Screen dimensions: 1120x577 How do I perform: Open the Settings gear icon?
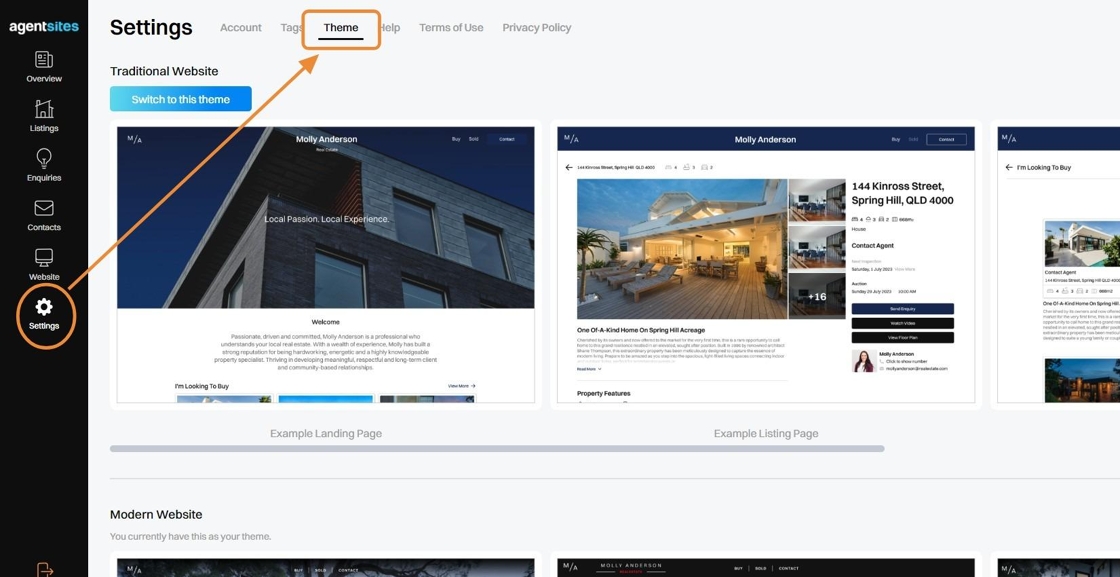[44, 307]
